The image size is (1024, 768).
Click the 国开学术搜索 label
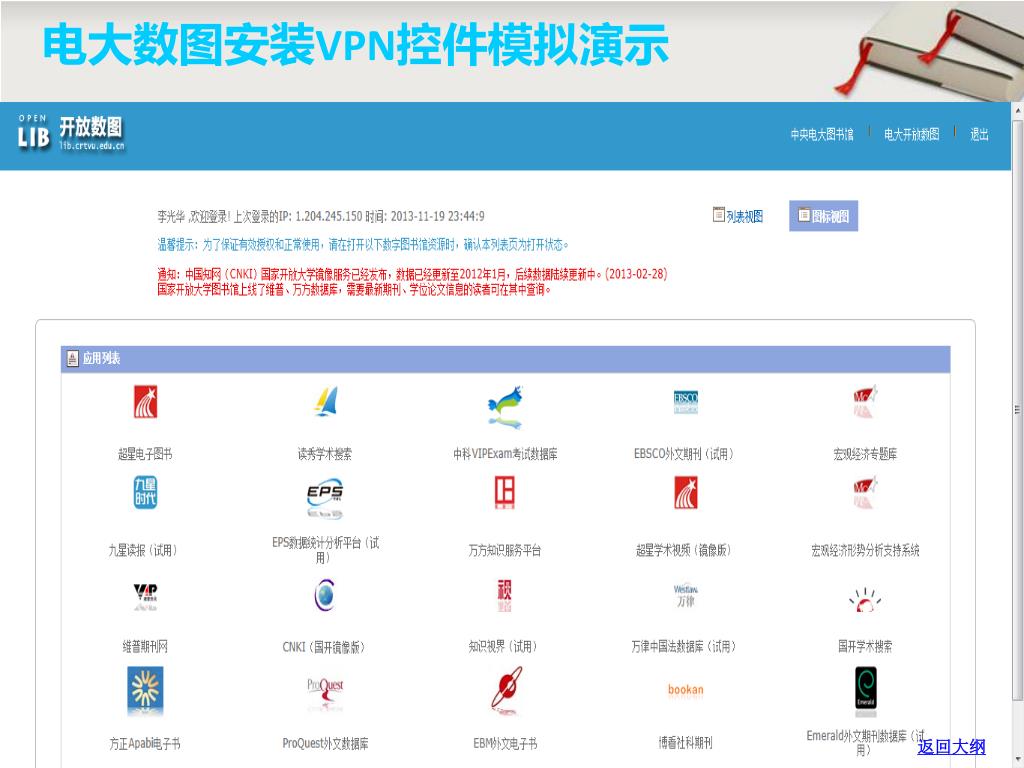tap(865, 647)
